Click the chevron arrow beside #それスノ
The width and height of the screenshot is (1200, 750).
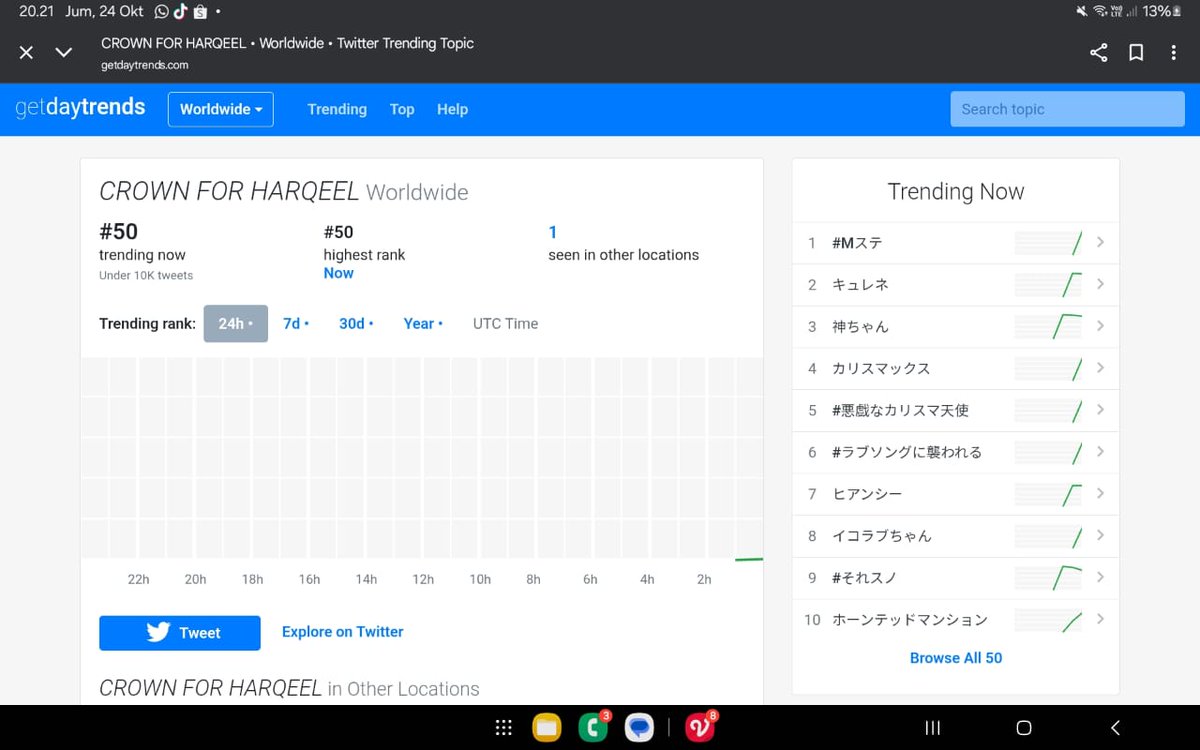[1100, 577]
